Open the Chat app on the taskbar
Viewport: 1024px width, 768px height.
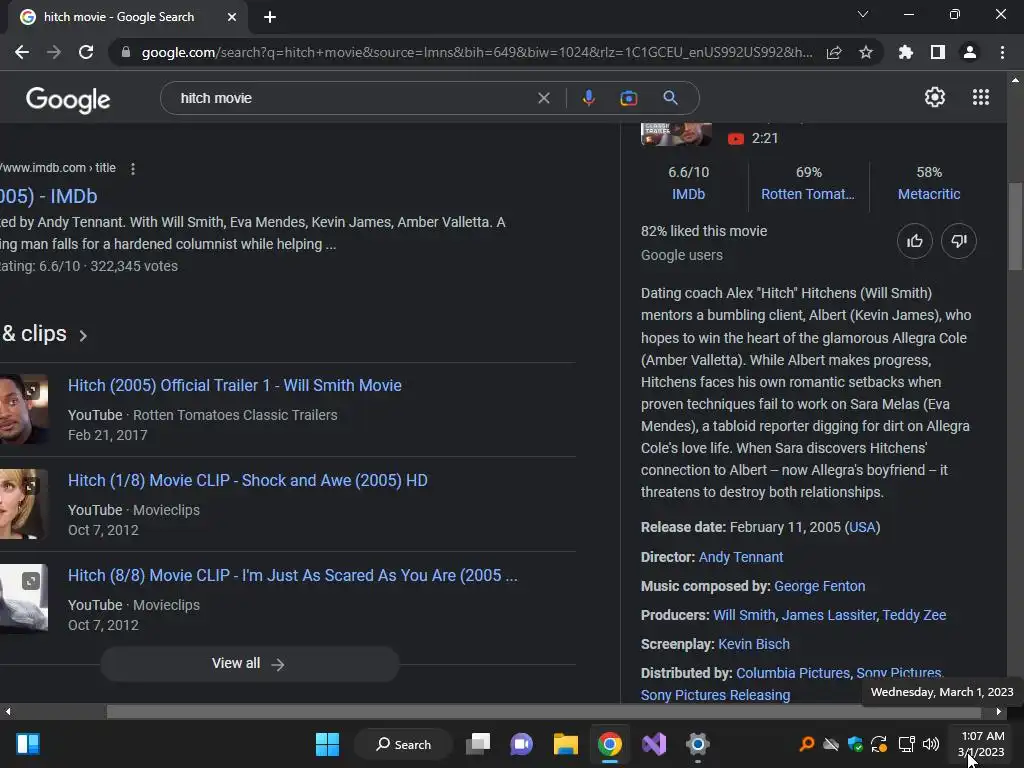521,744
